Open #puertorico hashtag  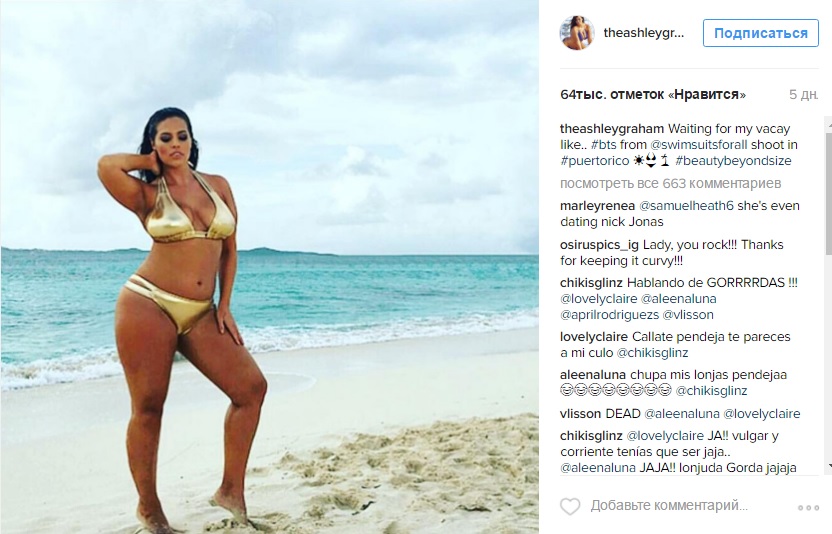click(594, 161)
